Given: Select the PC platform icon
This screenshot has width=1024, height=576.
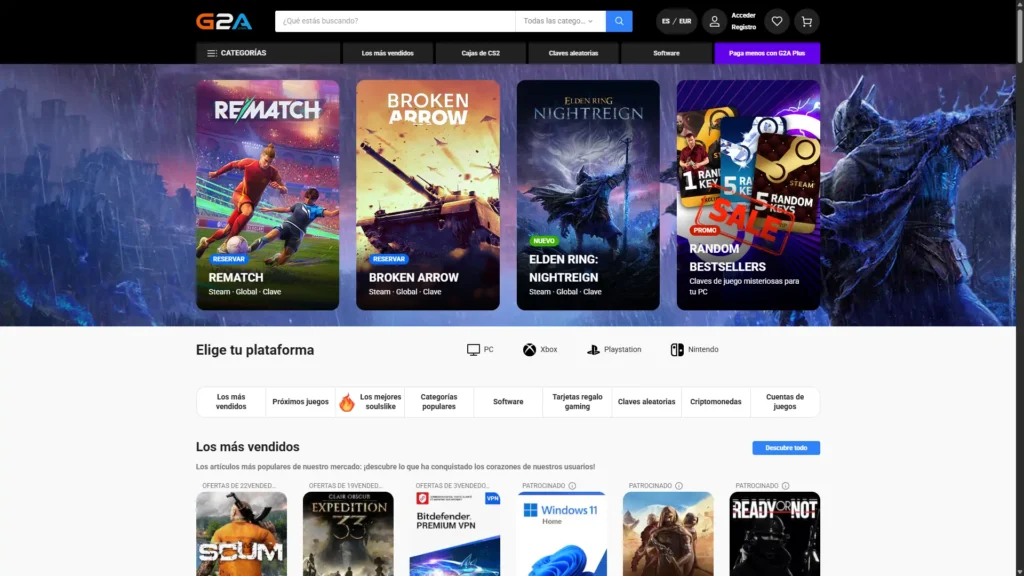Looking at the screenshot, I should coord(473,350).
